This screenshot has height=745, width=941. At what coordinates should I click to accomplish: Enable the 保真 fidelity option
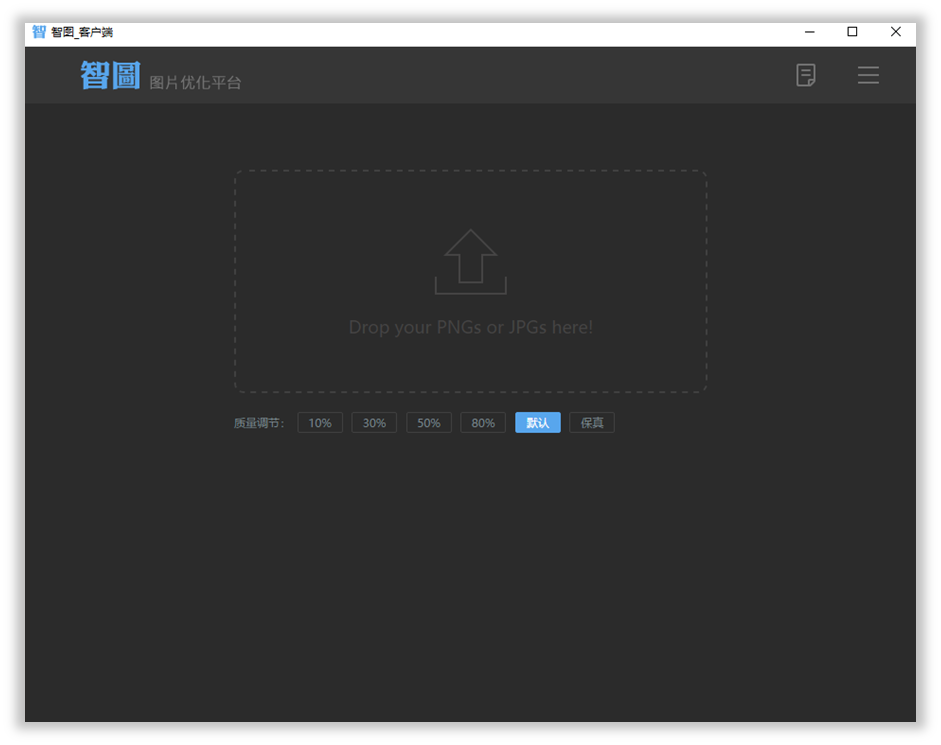pyautogui.click(x=592, y=423)
